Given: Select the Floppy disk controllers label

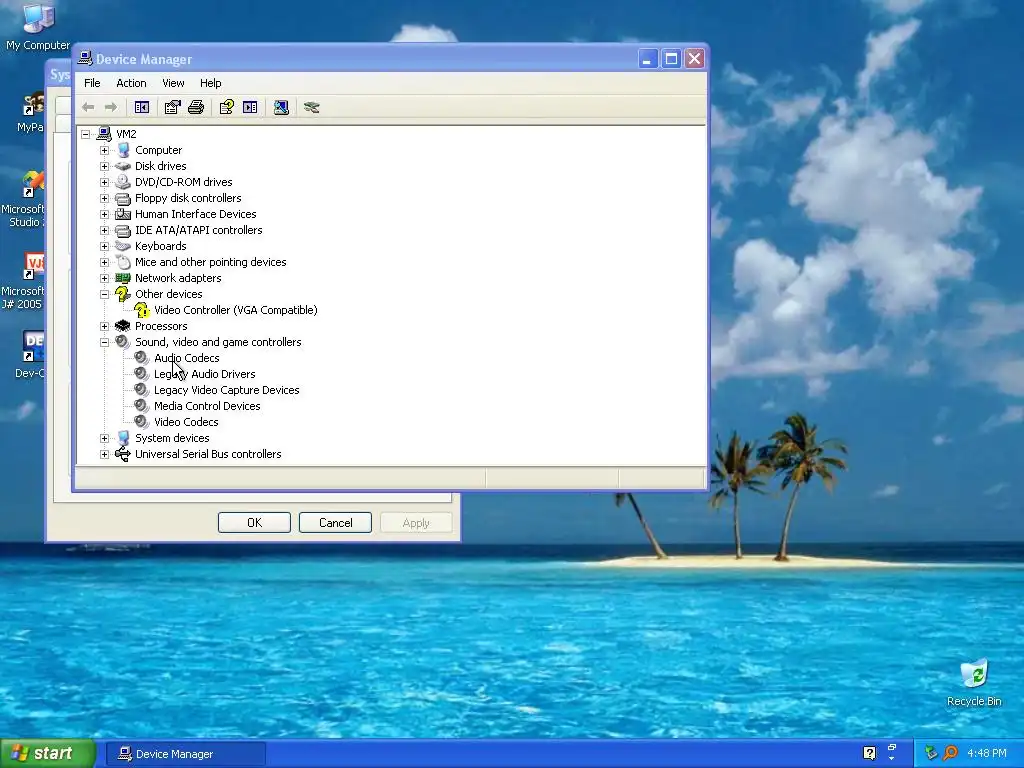Looking at the screenshot, I should pyautogui.click(x=188, y=198).
